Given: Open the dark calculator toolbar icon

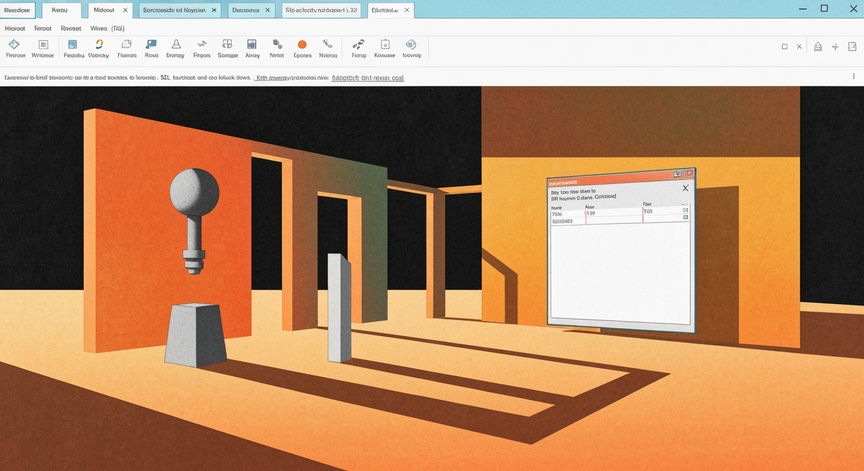Looking at the screenshot, I should point(252,45).
